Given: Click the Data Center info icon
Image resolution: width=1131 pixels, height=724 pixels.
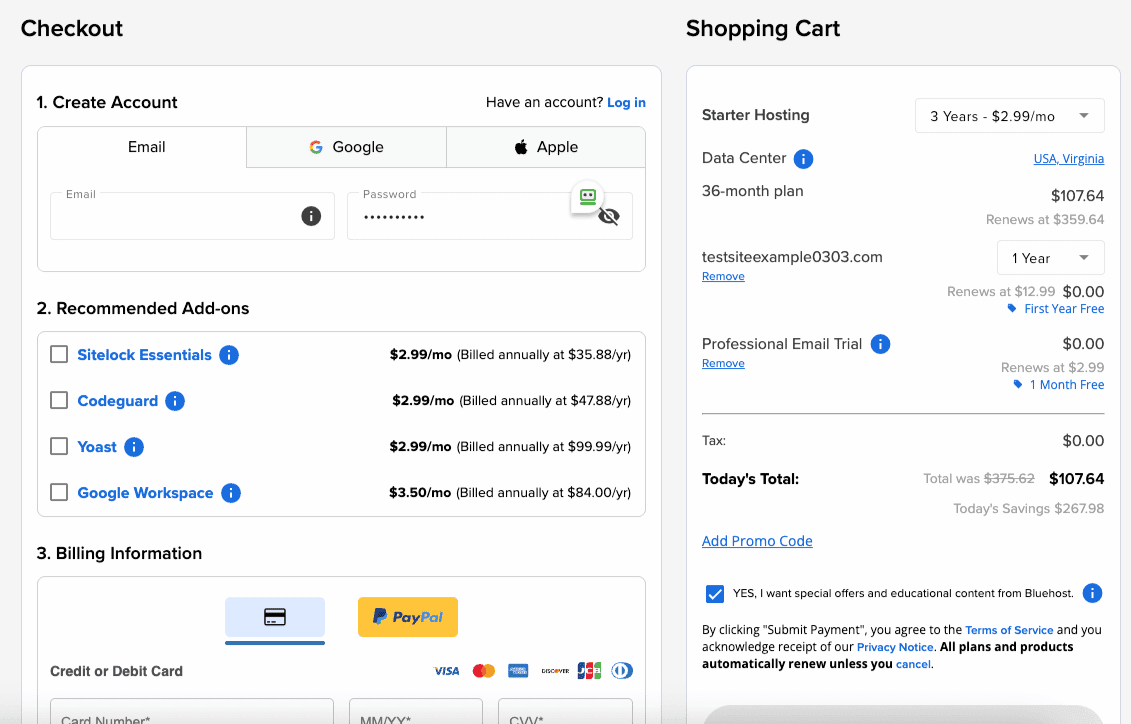Looking at the screenshot, I should point(803,159).
